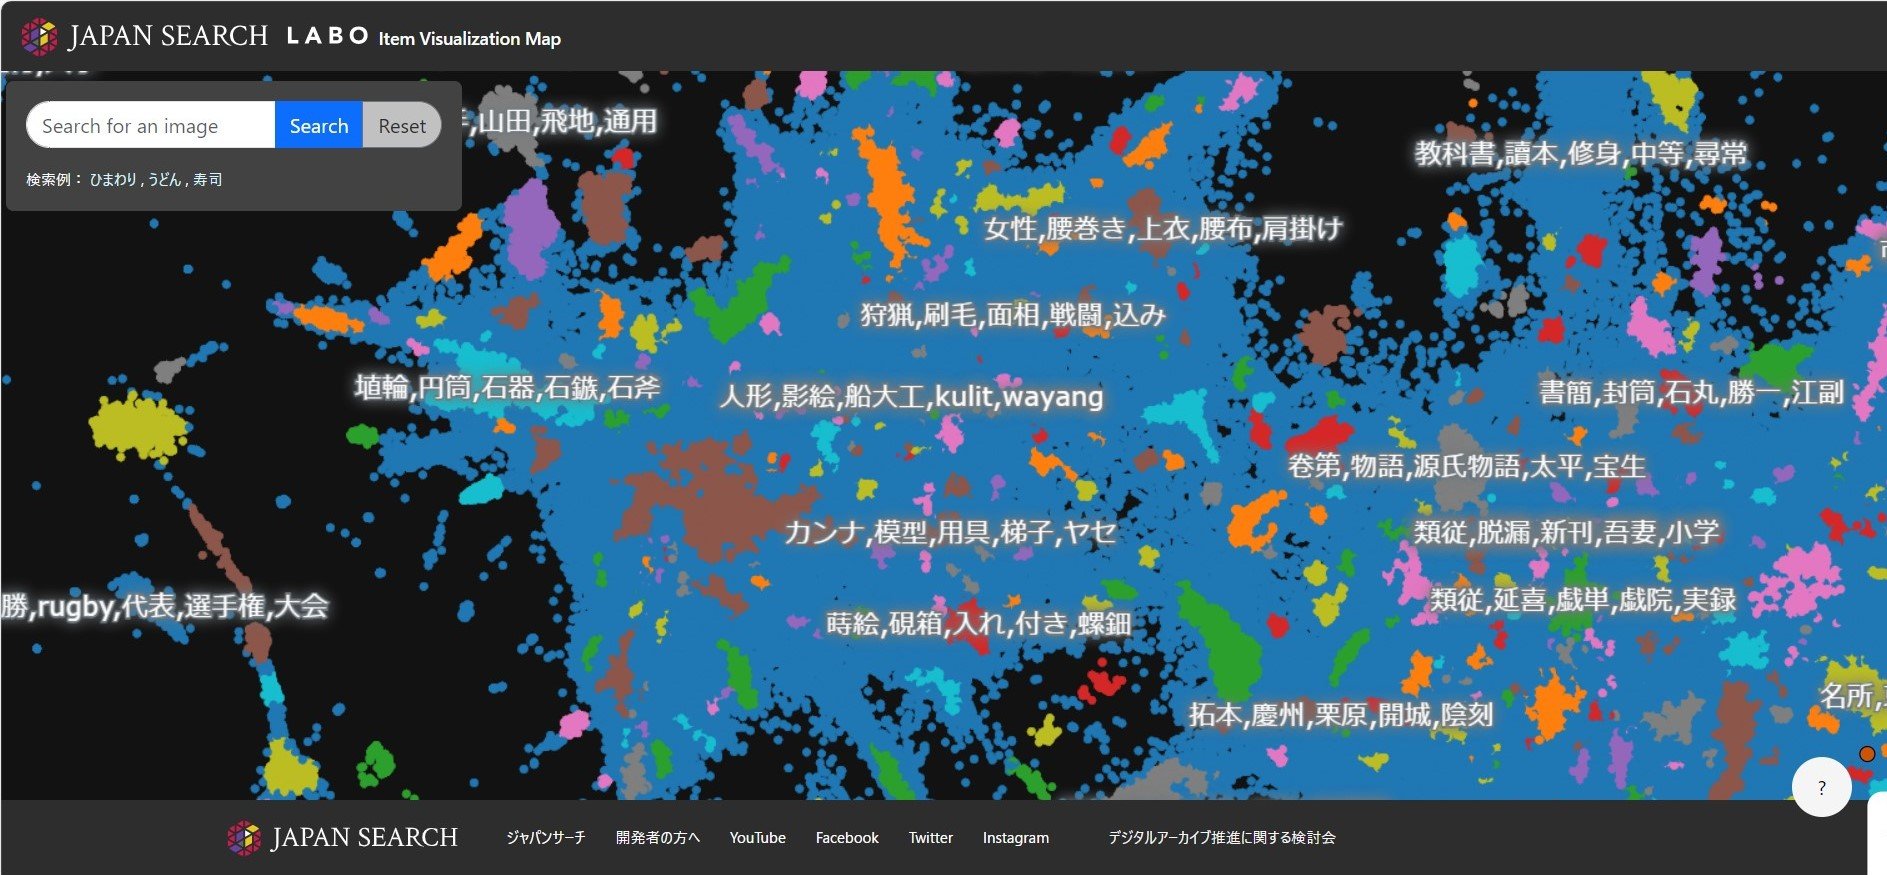Click the ジャパンサーチ footer link

coord(545,838)
